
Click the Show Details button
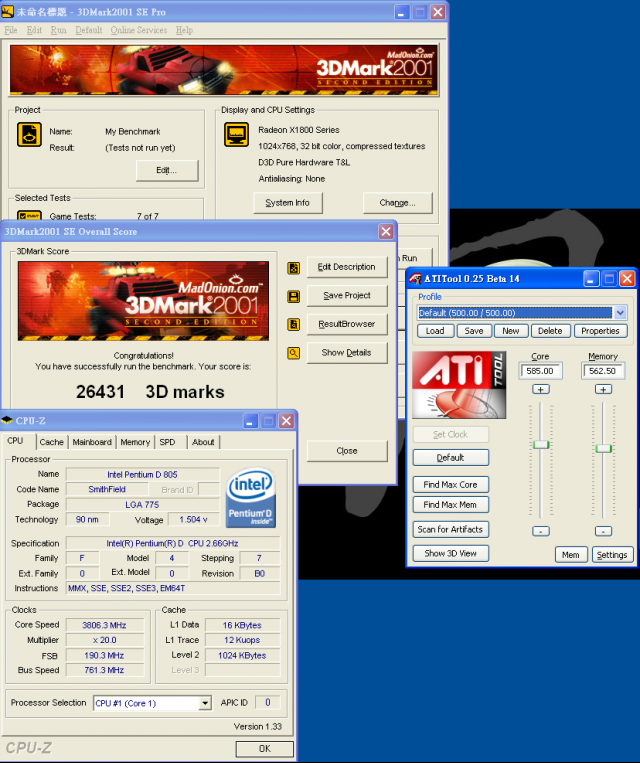[x=347, y=353]
